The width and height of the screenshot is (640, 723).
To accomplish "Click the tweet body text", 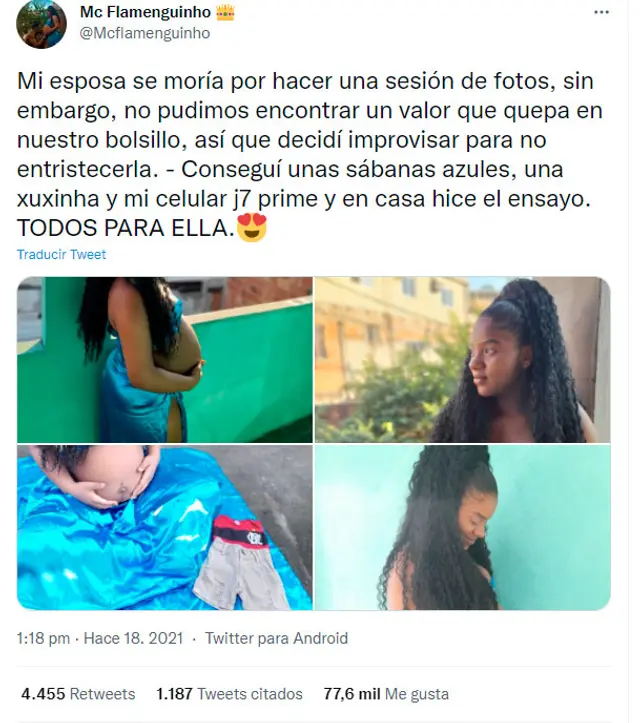I will (310, 154).
